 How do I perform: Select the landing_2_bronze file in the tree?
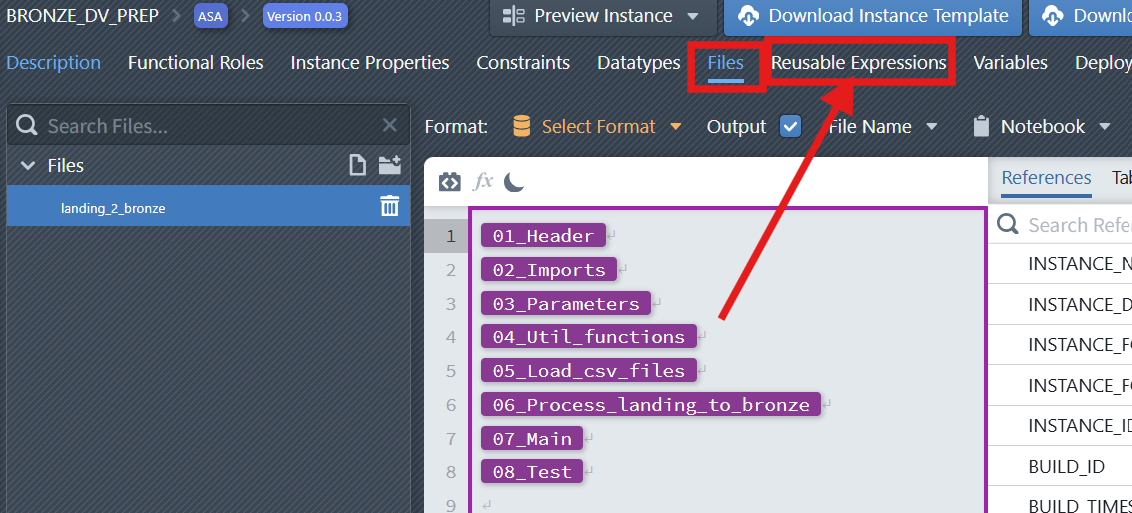[113, 208]
